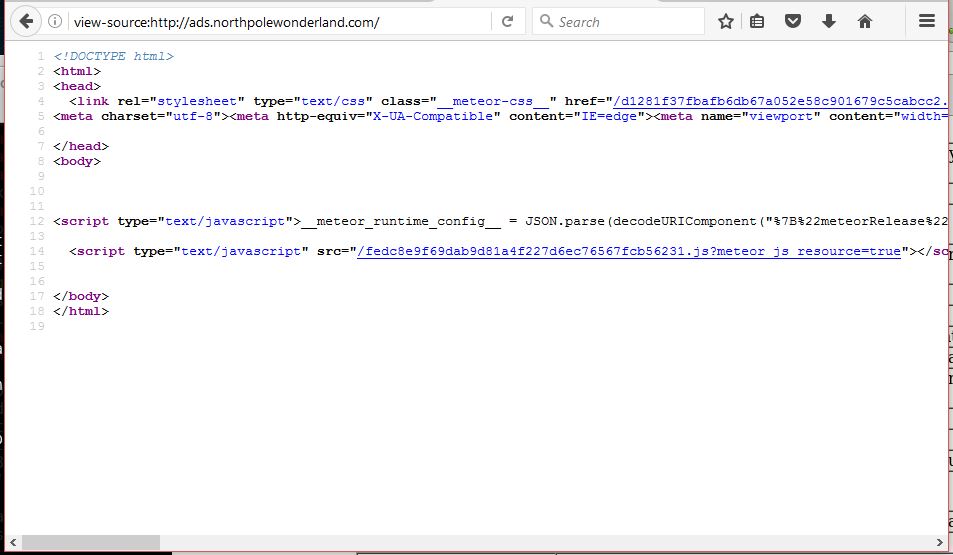Reload the current page
The height and width of the screenshot is (555, 953).
(x=507, y=21)
